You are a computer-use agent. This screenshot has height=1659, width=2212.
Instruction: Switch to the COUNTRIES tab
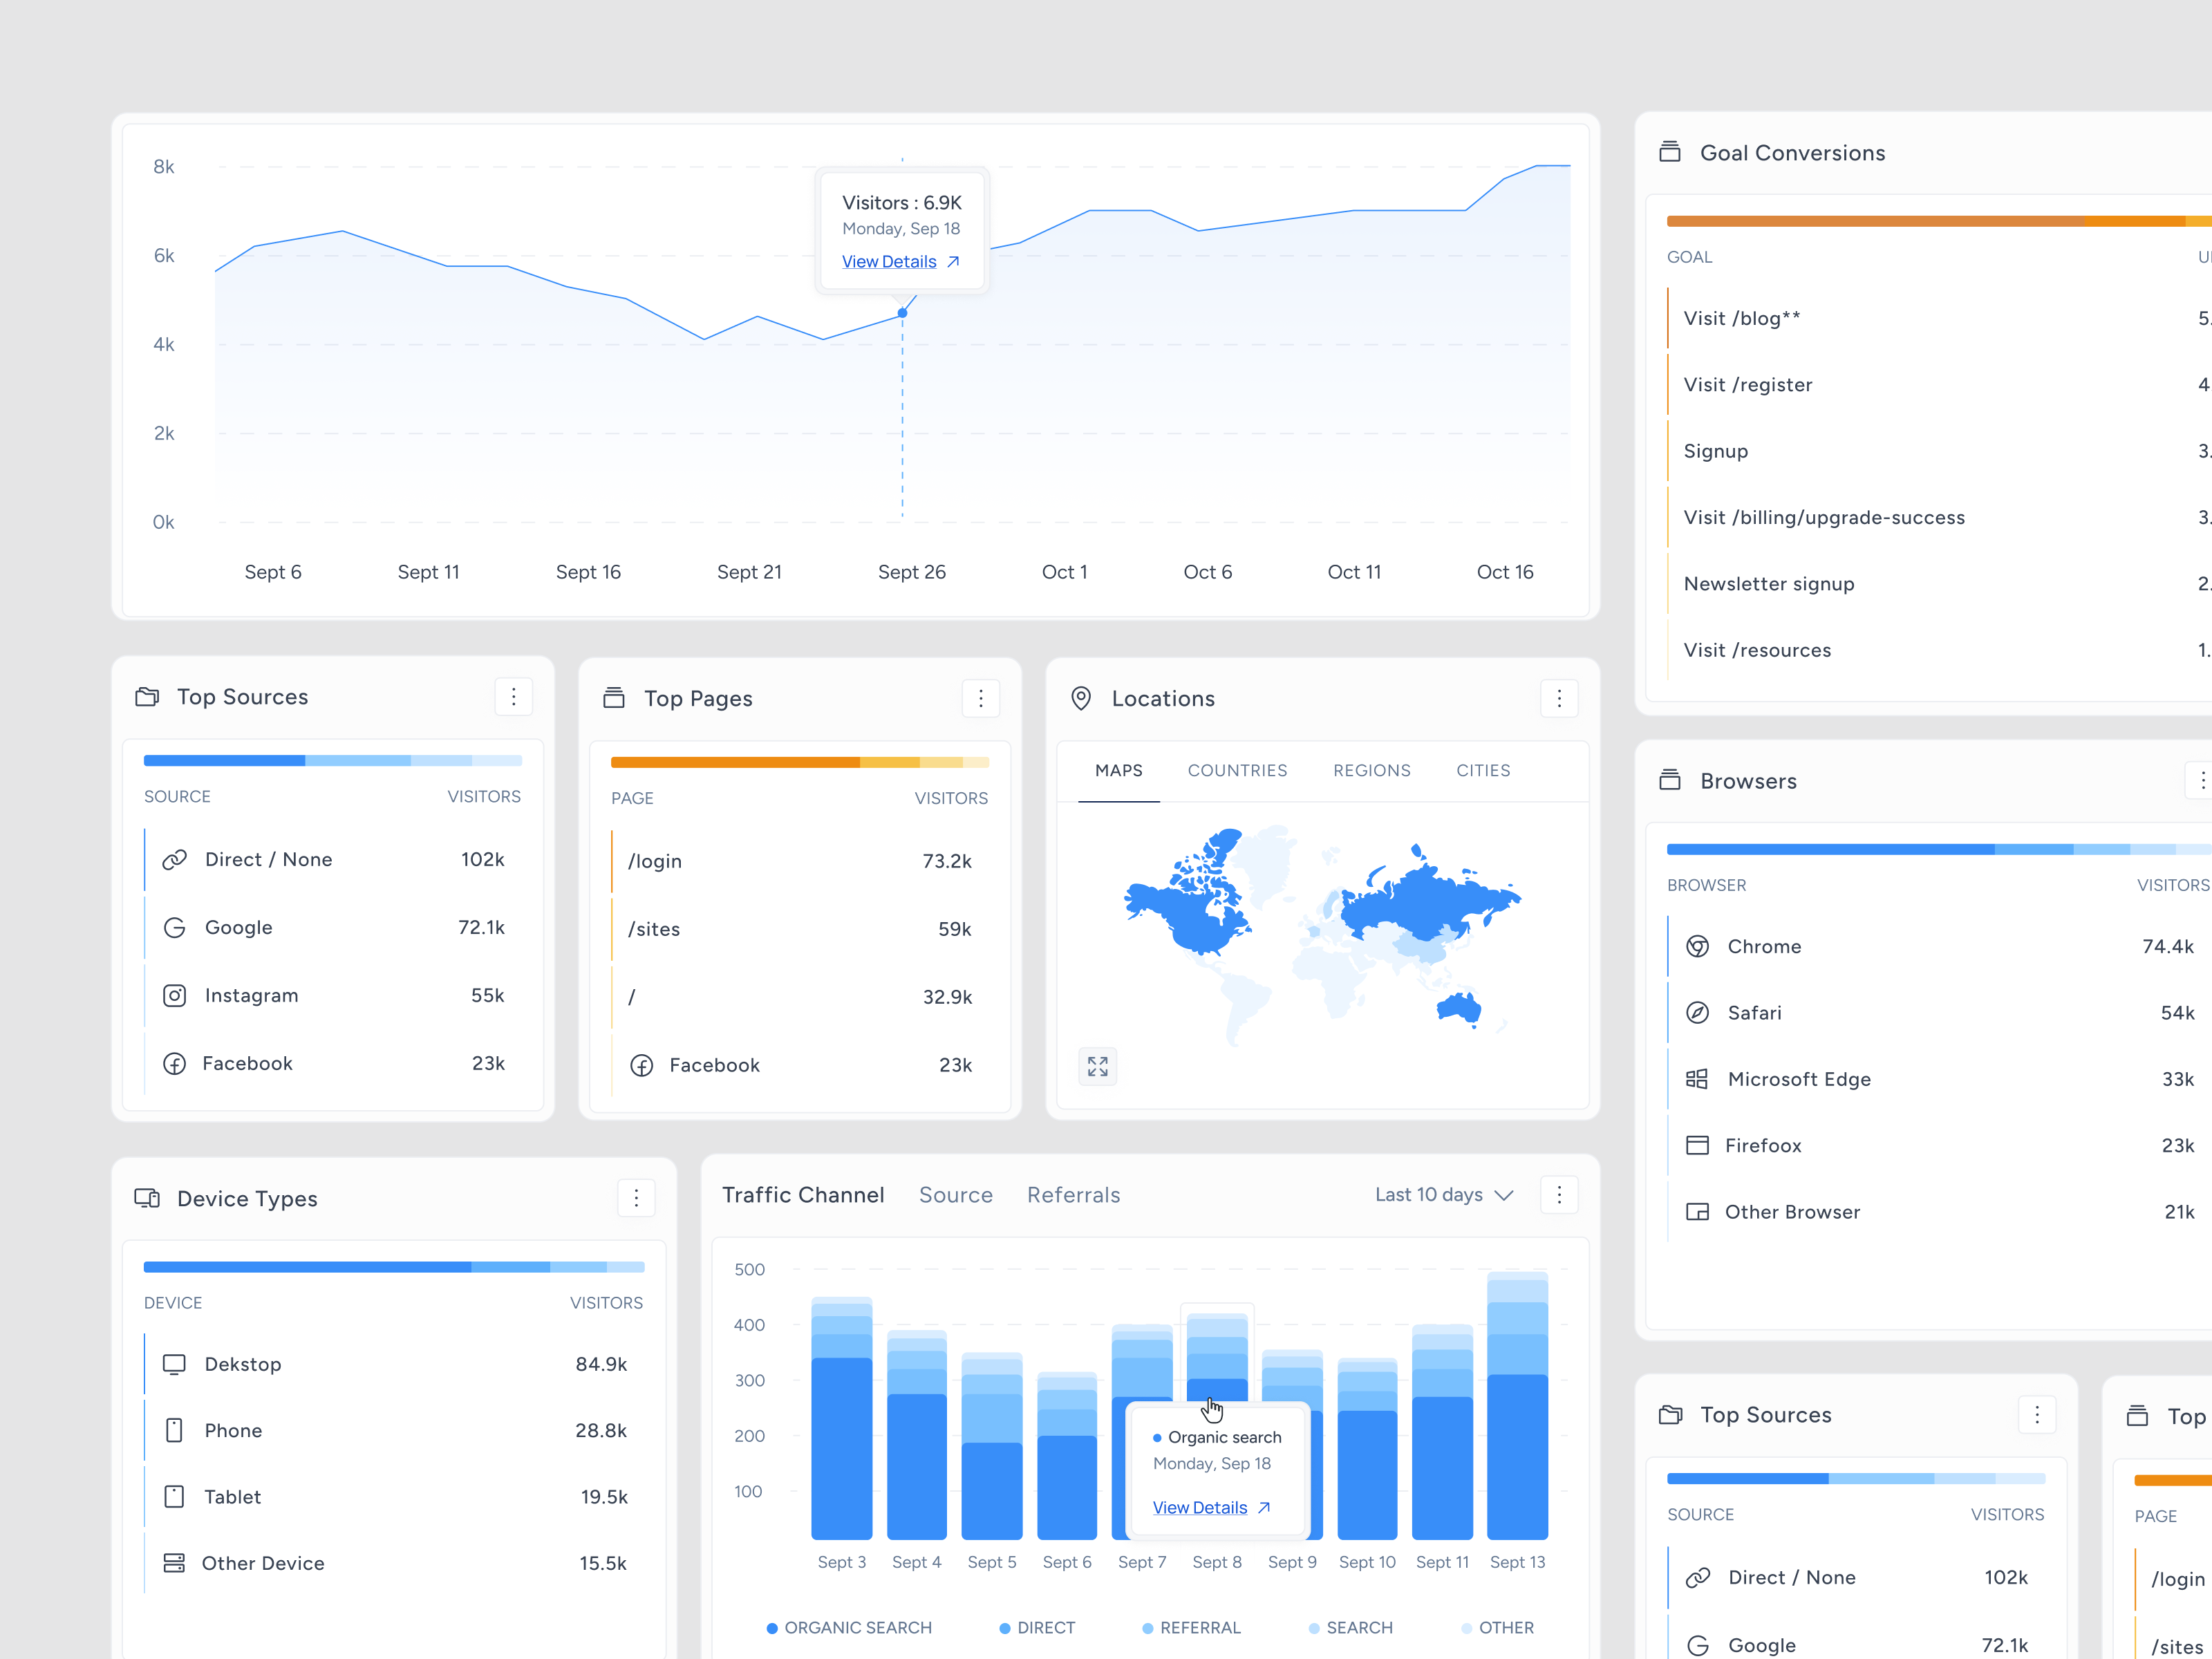click(x=1238, y=770)
